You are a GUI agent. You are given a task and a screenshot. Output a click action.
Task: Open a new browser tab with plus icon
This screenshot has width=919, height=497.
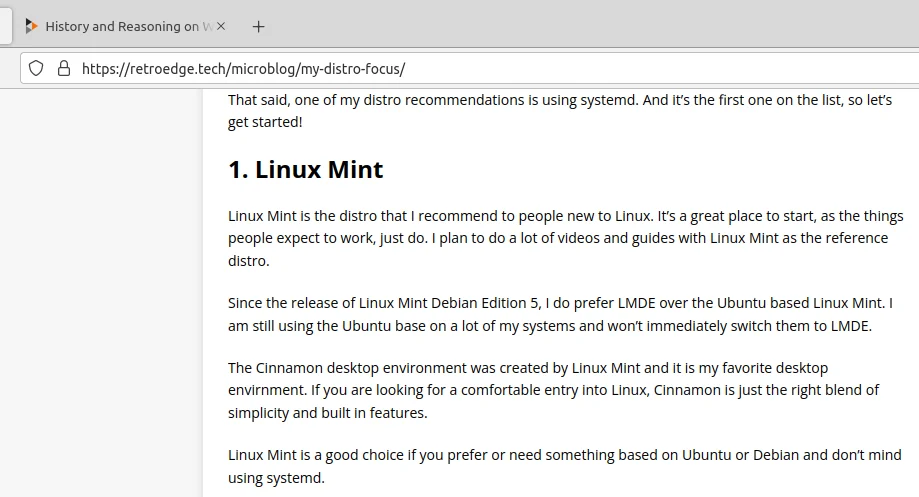pyautogui.click(x=258, y=26)
